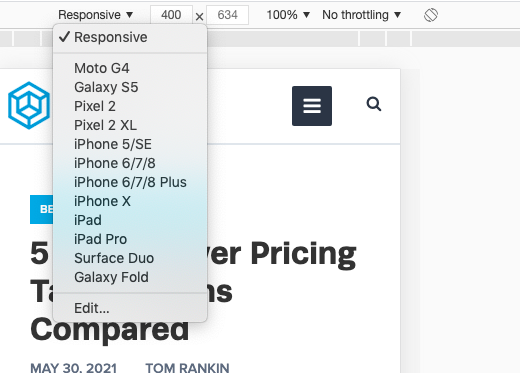Click the viewport width field showing 400
520x373 pixels.
pos(171,15)
